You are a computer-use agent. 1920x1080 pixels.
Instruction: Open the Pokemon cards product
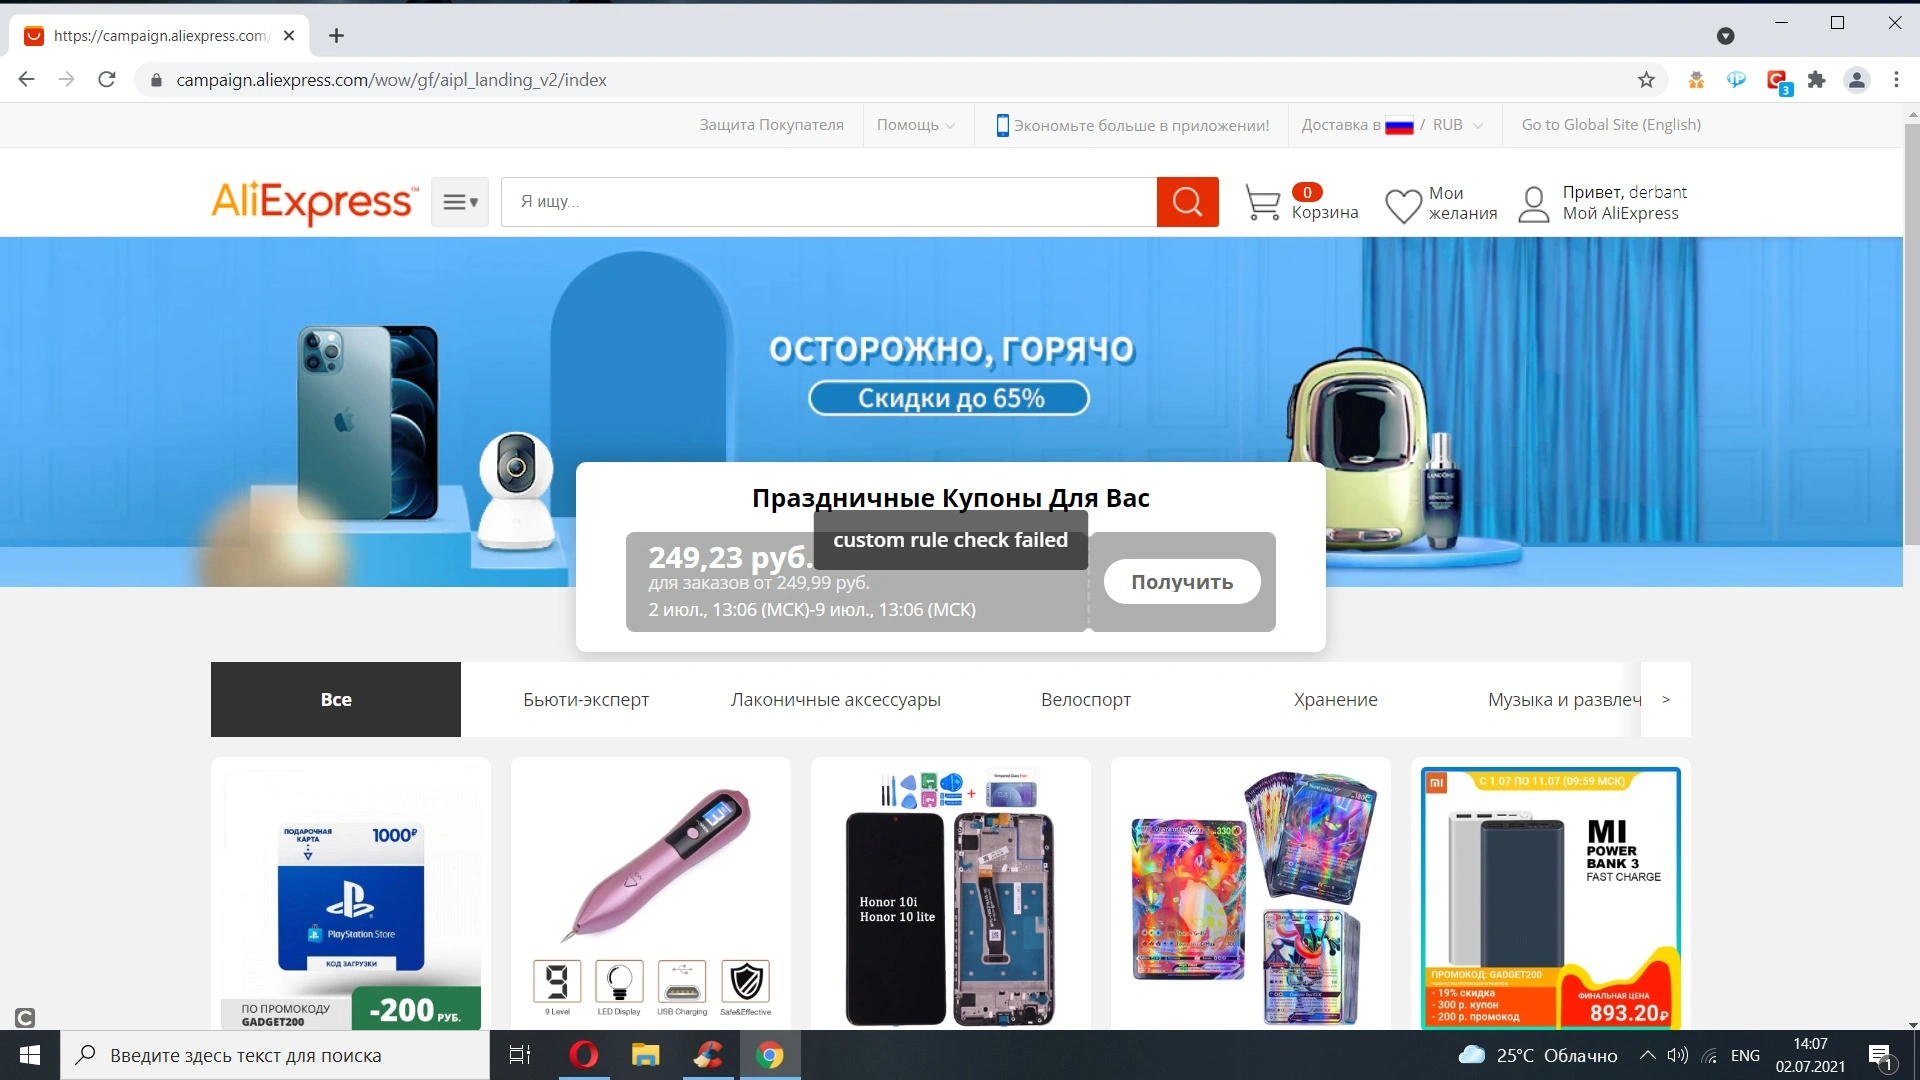(1251, 894)
